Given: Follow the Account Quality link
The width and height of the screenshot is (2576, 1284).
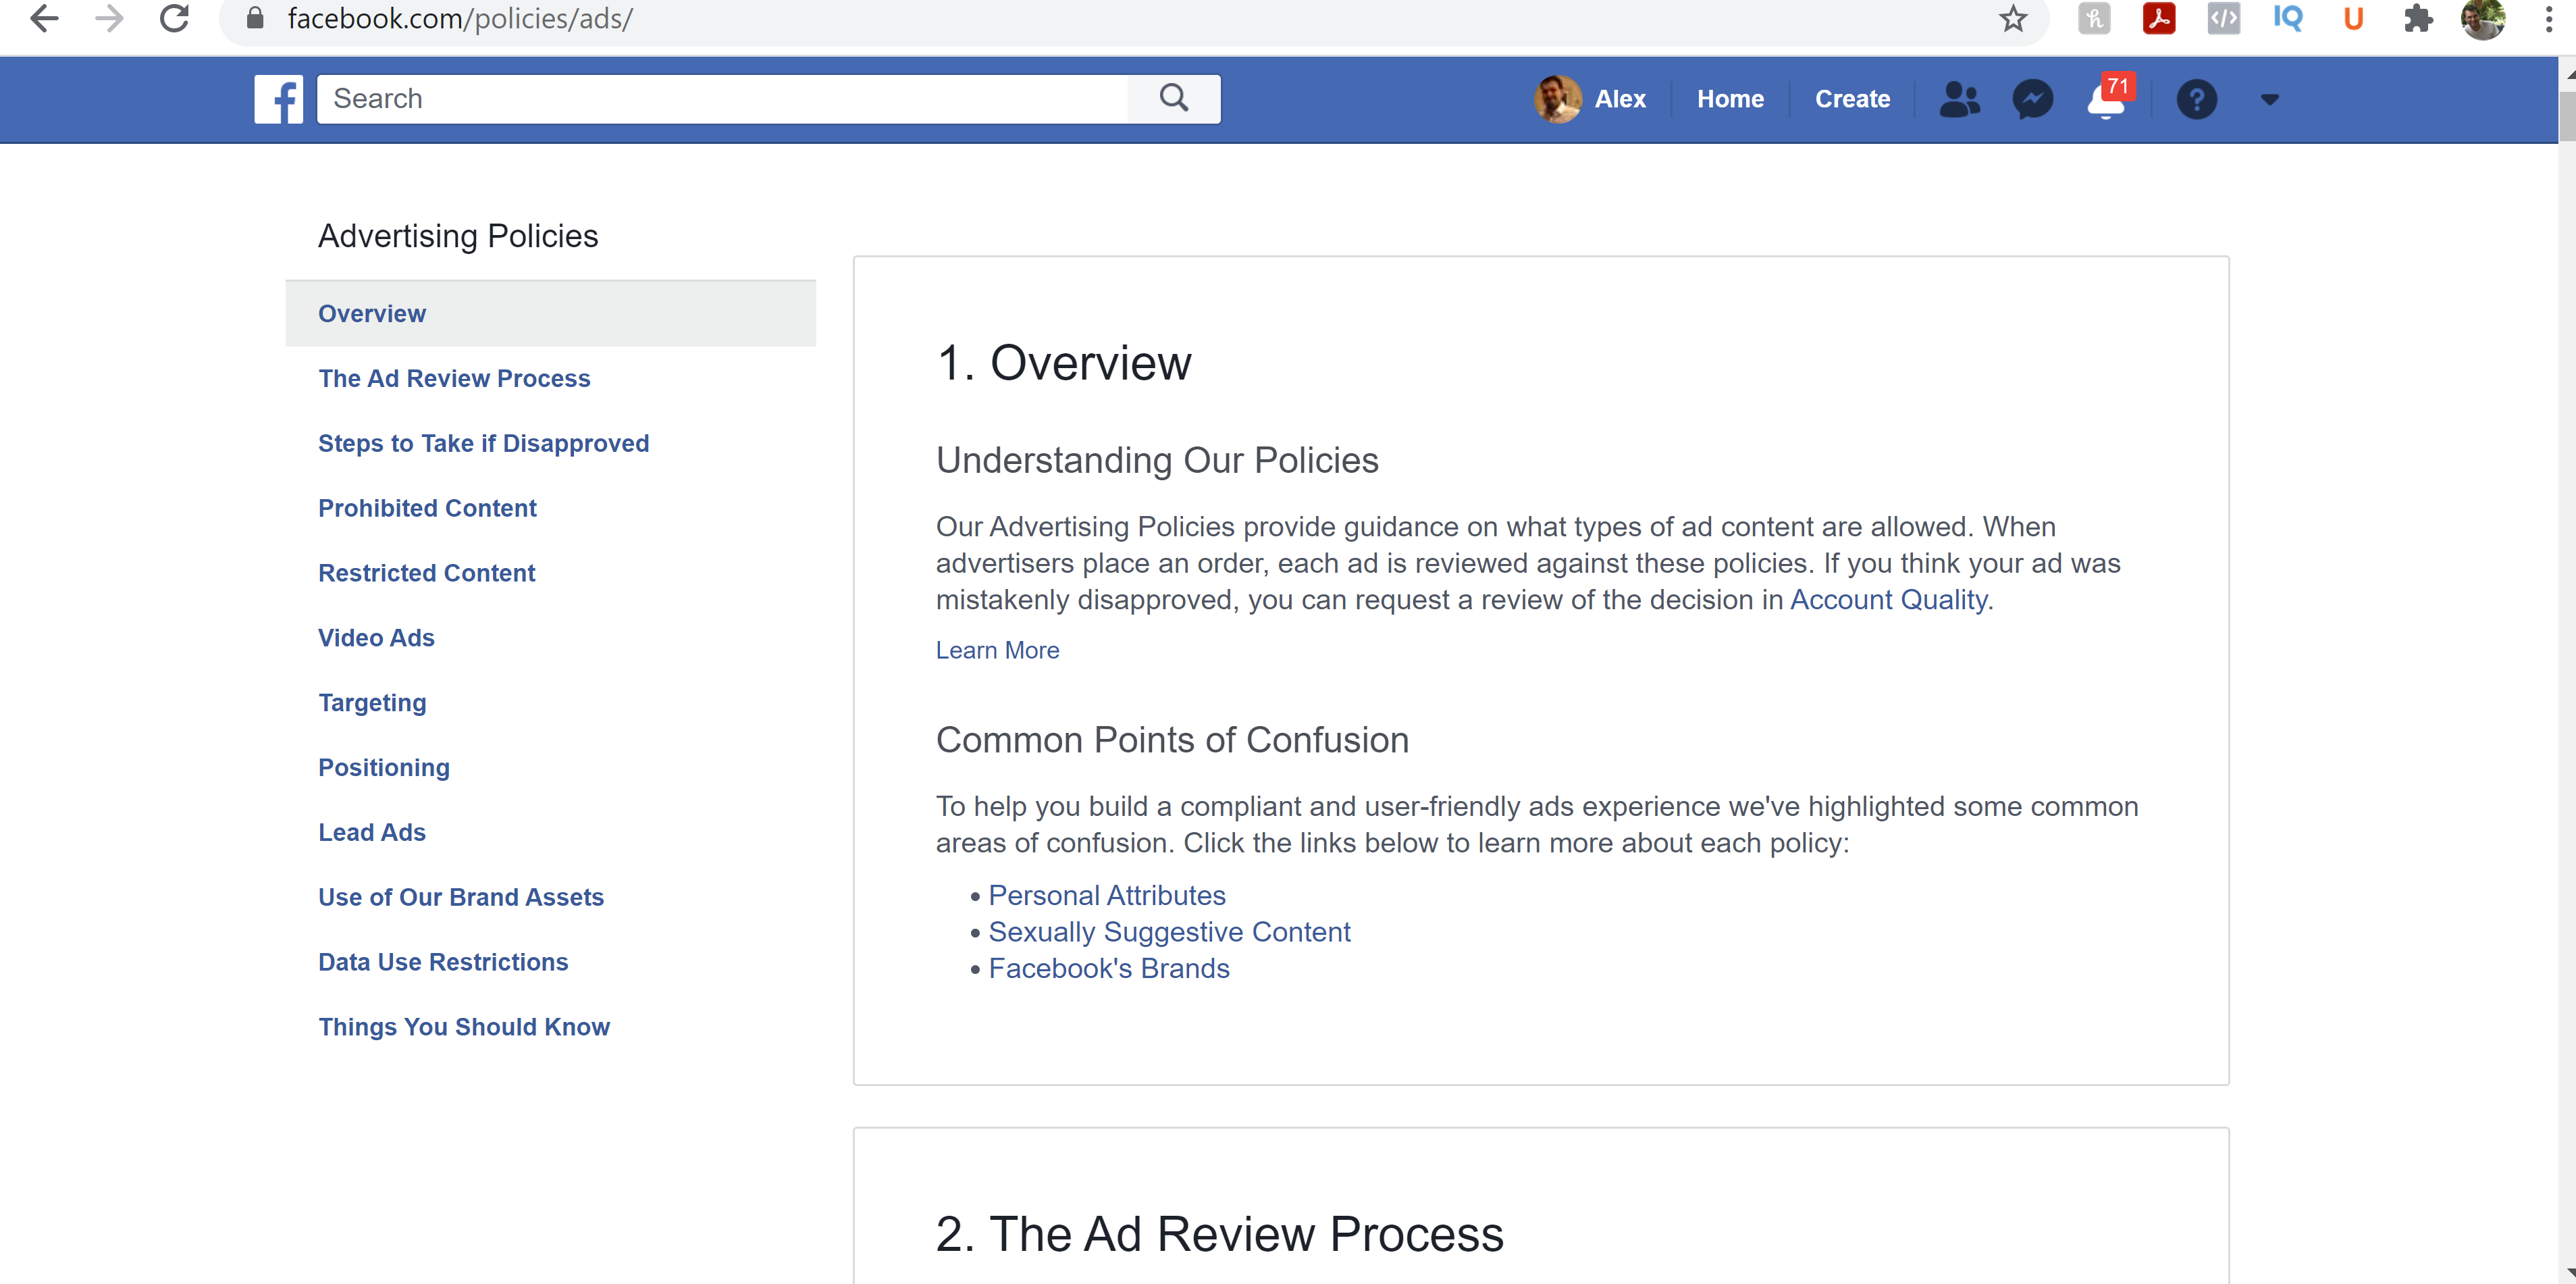Looking at the screenshot, I should [1888, 599].
